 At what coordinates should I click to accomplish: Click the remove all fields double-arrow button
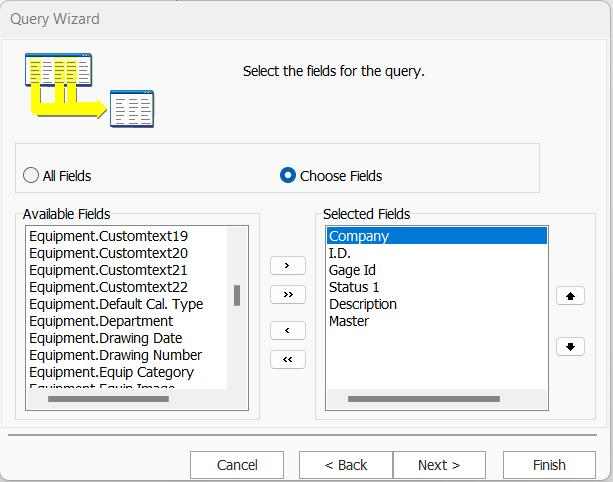click(288, 359)
